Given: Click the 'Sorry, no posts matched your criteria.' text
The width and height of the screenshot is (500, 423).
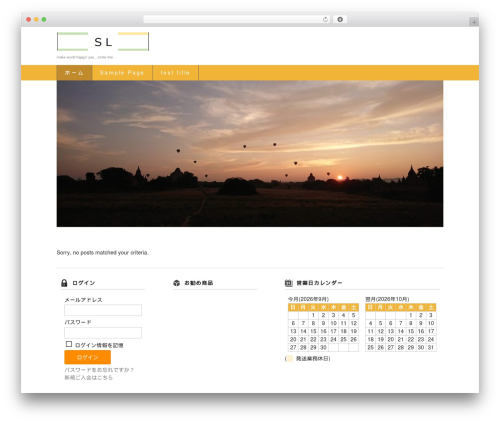Looking at the screenshot, I should click(x=102, y=253).
